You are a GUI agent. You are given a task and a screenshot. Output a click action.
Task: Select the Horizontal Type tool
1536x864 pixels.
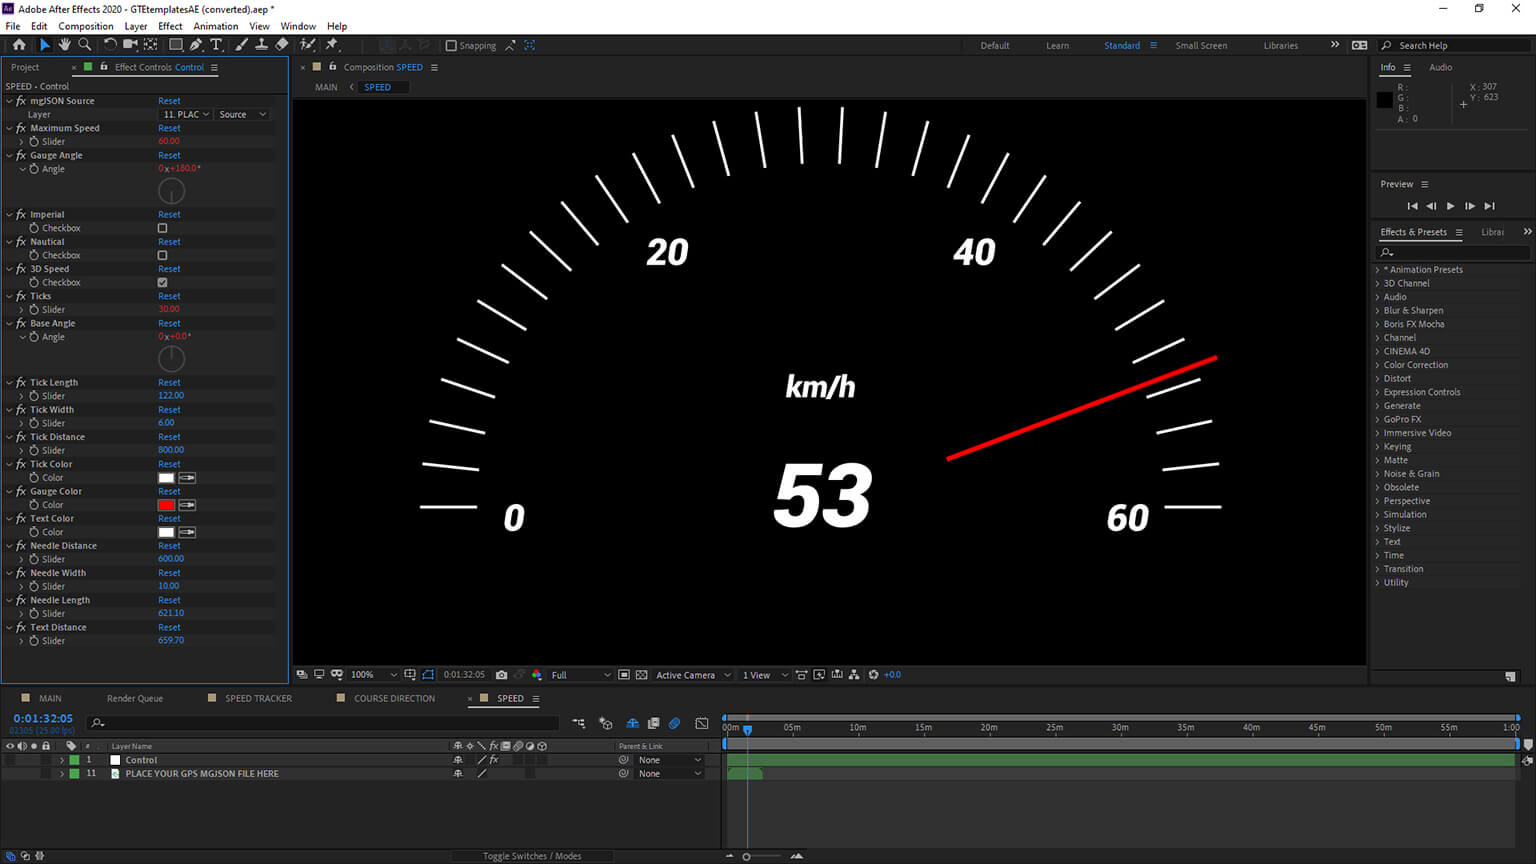(x=216, y=45)
